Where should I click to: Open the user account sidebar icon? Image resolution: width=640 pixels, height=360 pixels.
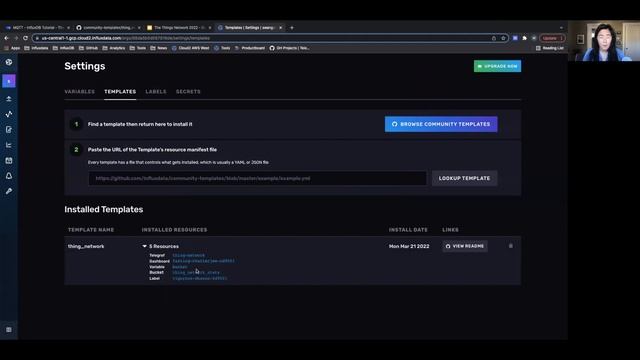[9, 81]
